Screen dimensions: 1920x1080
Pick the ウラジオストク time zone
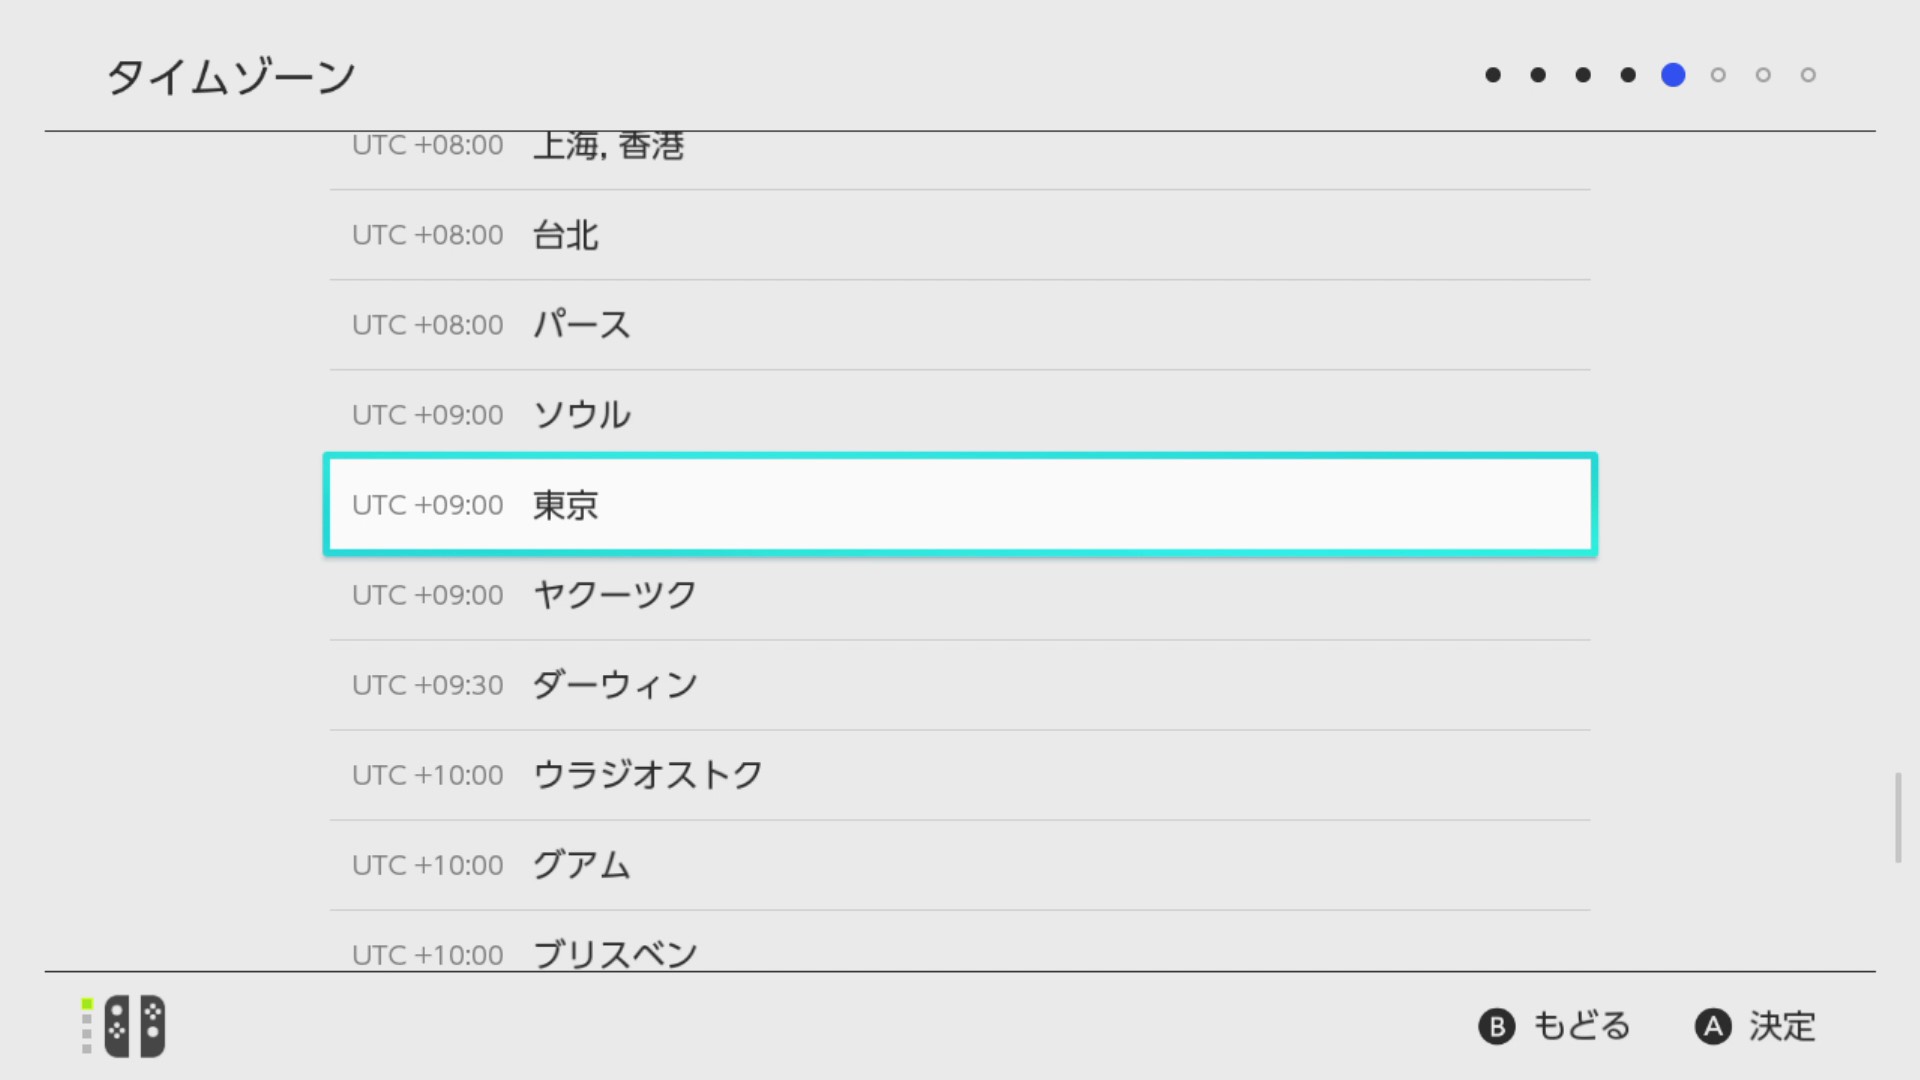pos(960,775)
